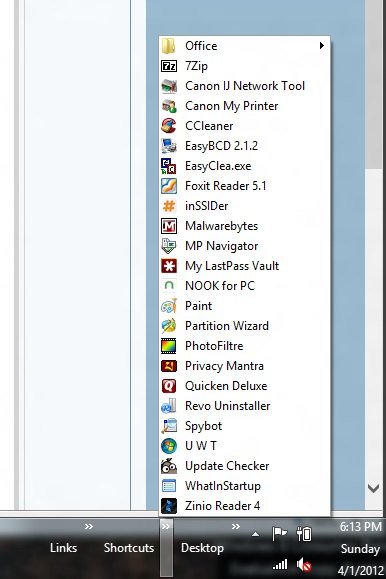Open Paint from the shortcuts list

[244, 306]
